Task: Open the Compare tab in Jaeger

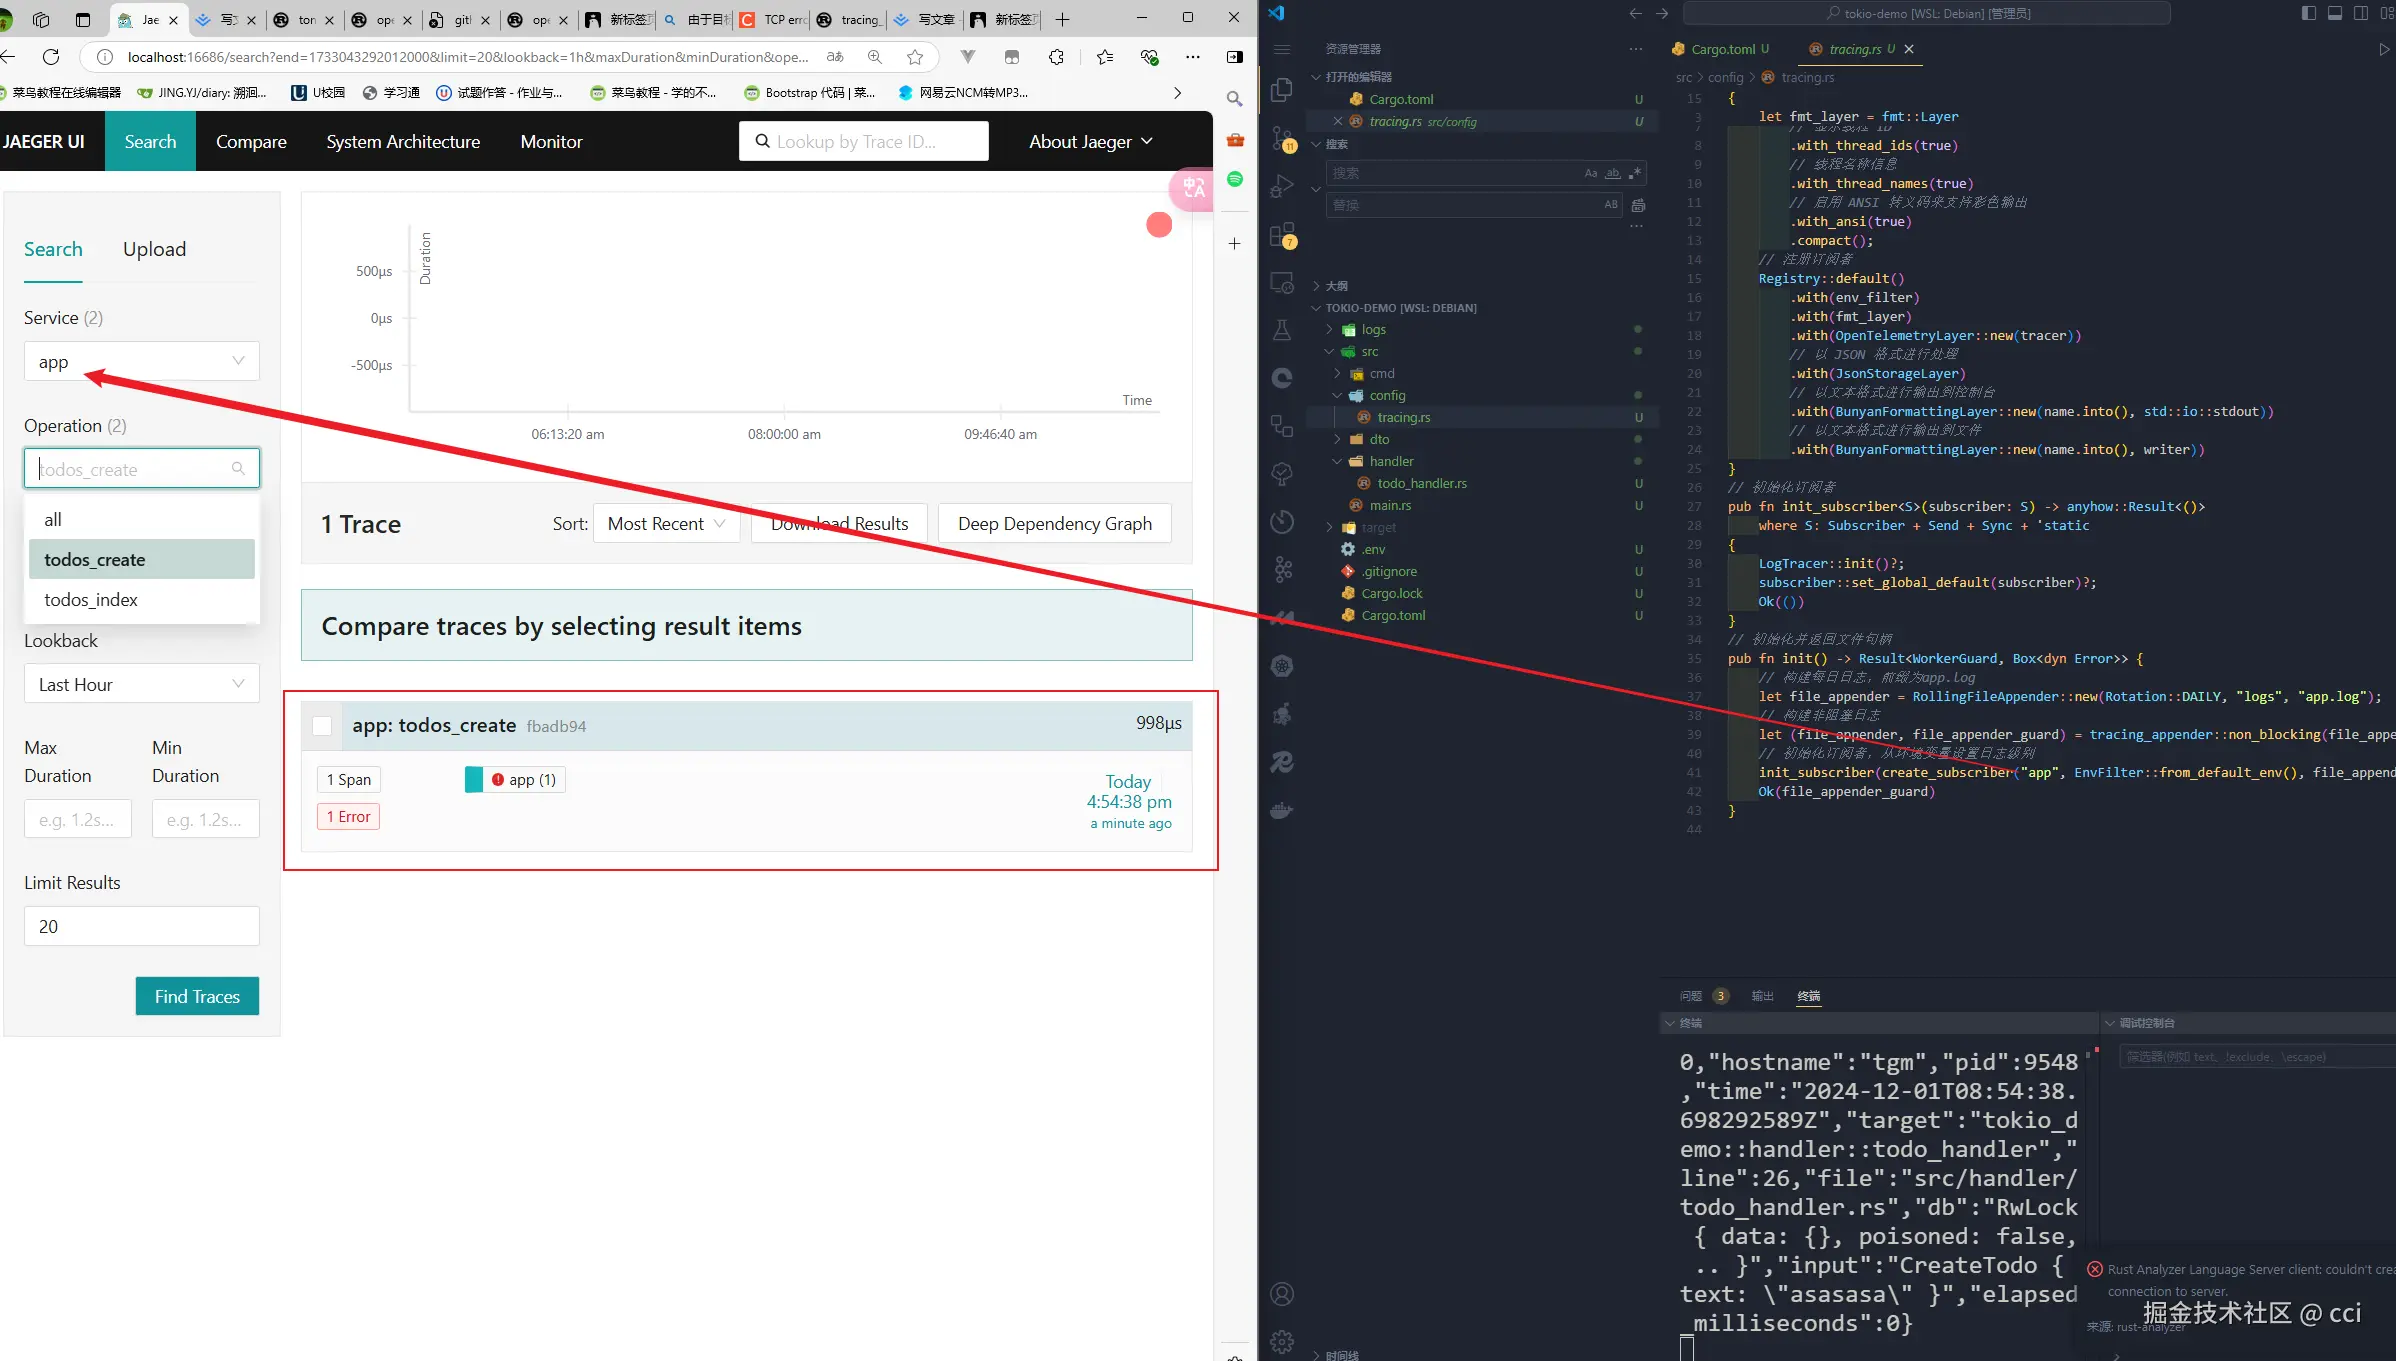Action: (251, 142)
